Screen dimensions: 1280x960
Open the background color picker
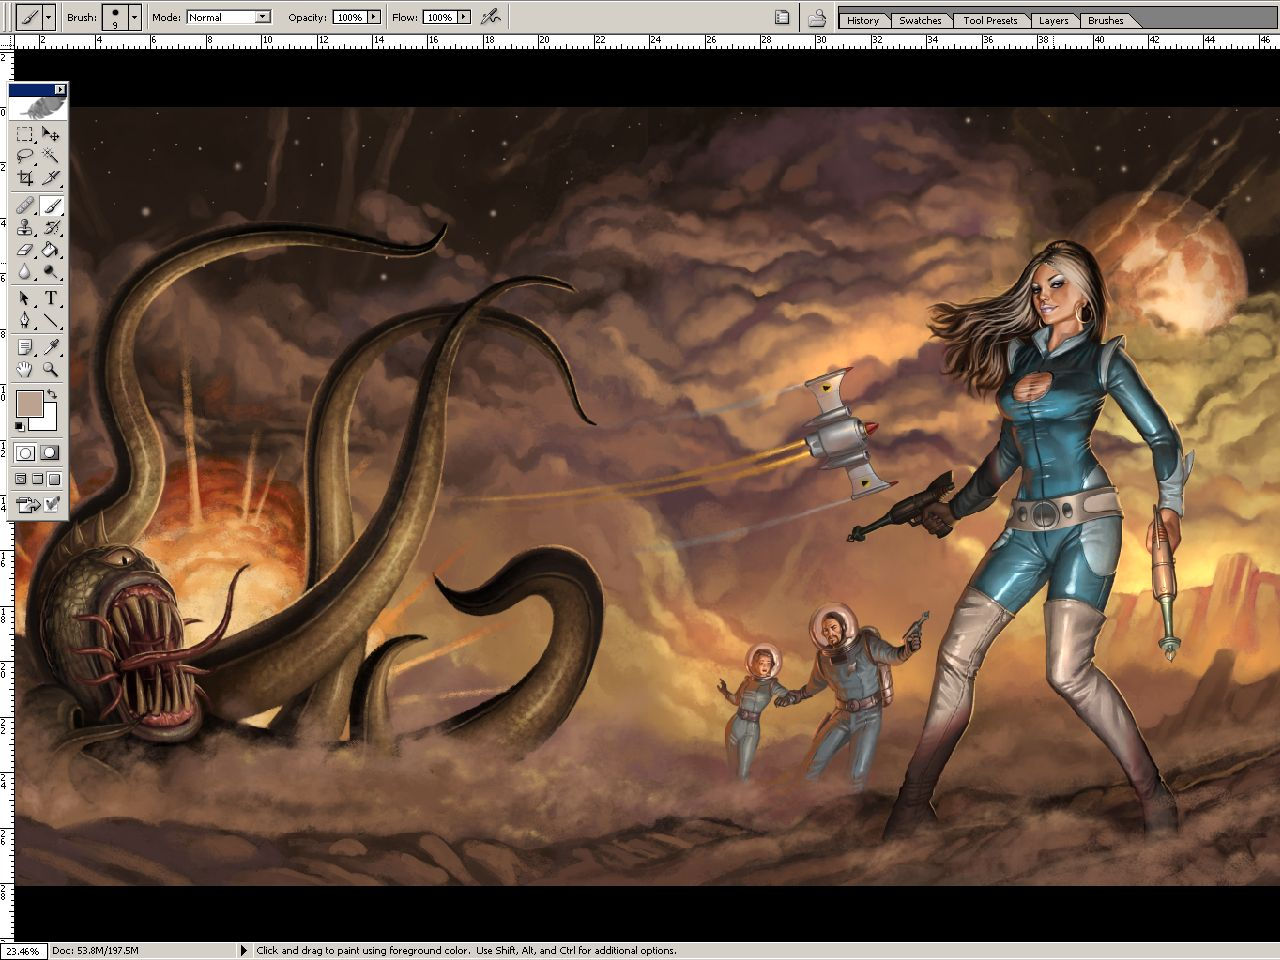pyautogui.click(x=47, y=422)
